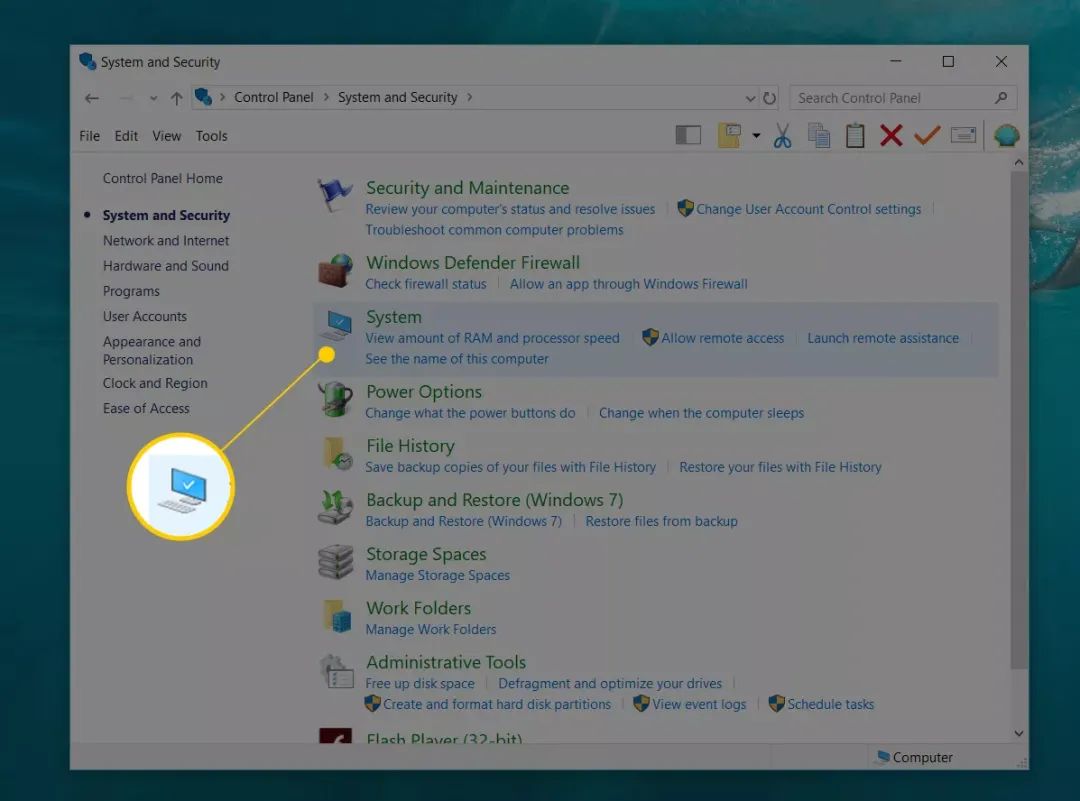This screenshot has height=801, width=1080.
Task: Click View amount of RAM and processor speed
Action: [x=492, y=338]
